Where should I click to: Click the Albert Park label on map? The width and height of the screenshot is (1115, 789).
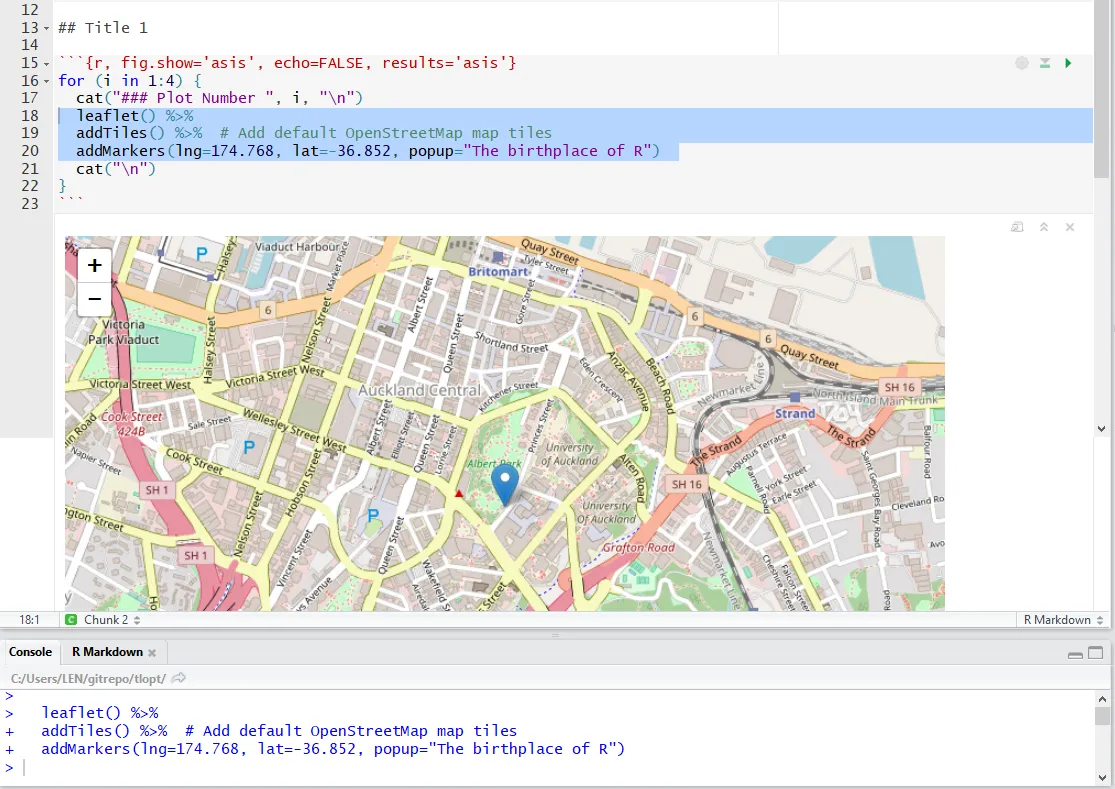pos(494,463)
